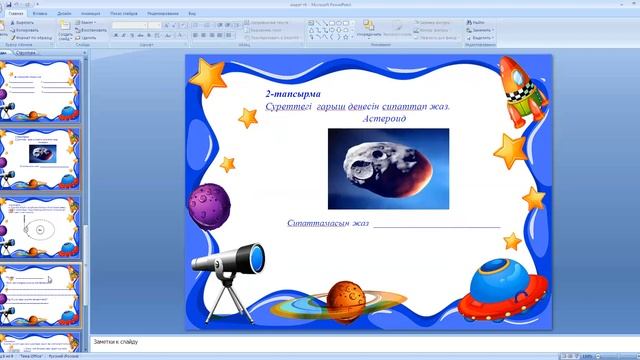640x360 pixels.
Task: Toggle strikethrough formatting
Action: (x=140, y=36)
